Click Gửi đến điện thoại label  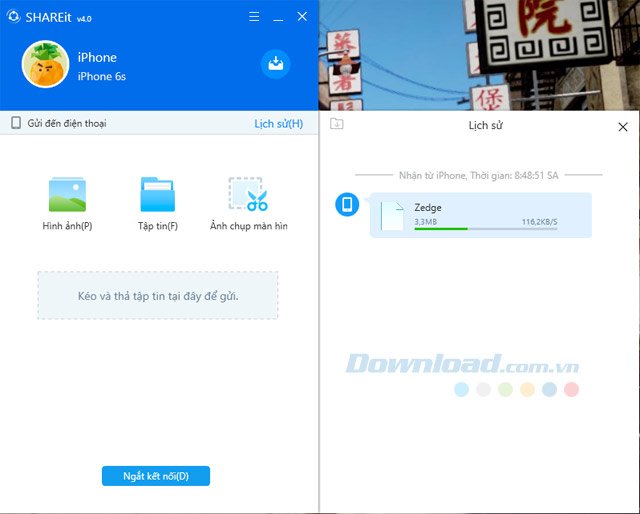pos(67,123)
